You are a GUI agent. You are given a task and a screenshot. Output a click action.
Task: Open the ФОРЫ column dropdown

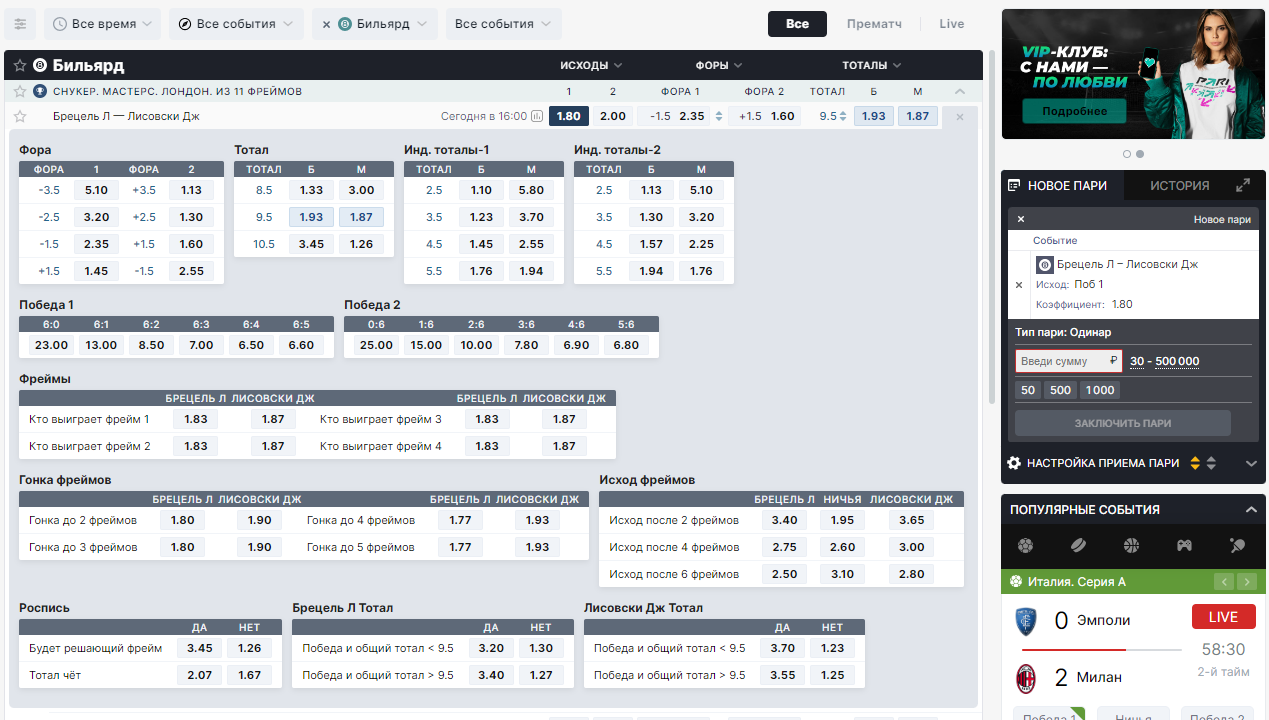[719, 66]
